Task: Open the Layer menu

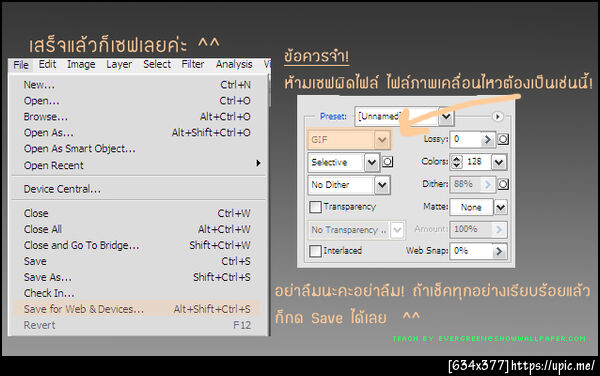Action: click(119, 64)
